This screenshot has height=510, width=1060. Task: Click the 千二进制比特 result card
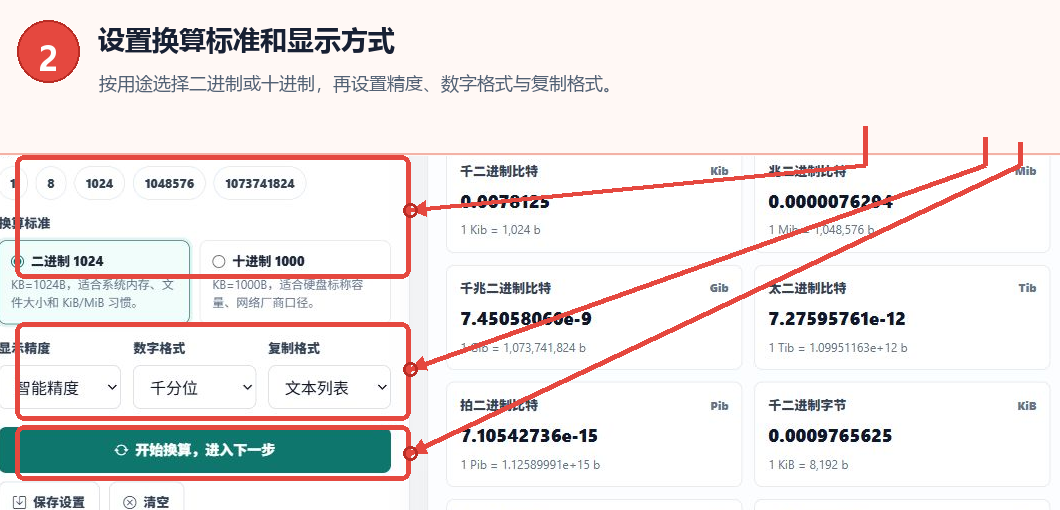594,203
